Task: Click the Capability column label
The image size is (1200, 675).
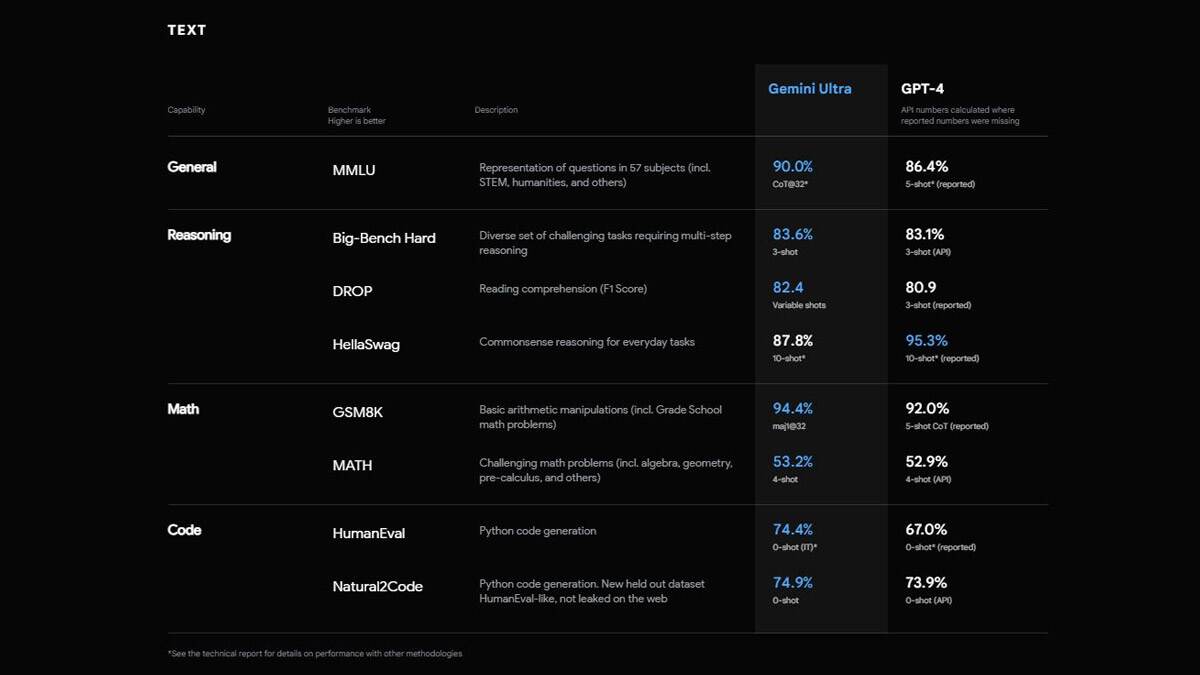Action: [x=187, y=110]
